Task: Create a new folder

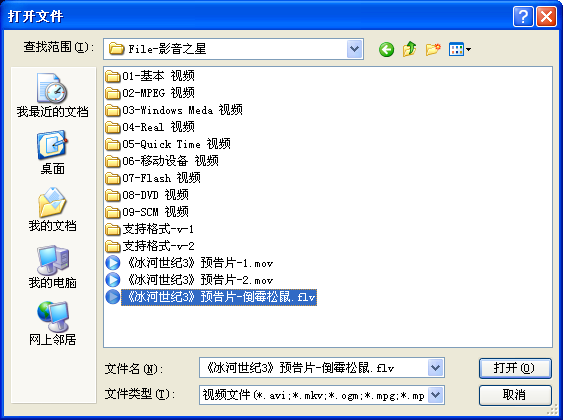Action: point(433,49)
